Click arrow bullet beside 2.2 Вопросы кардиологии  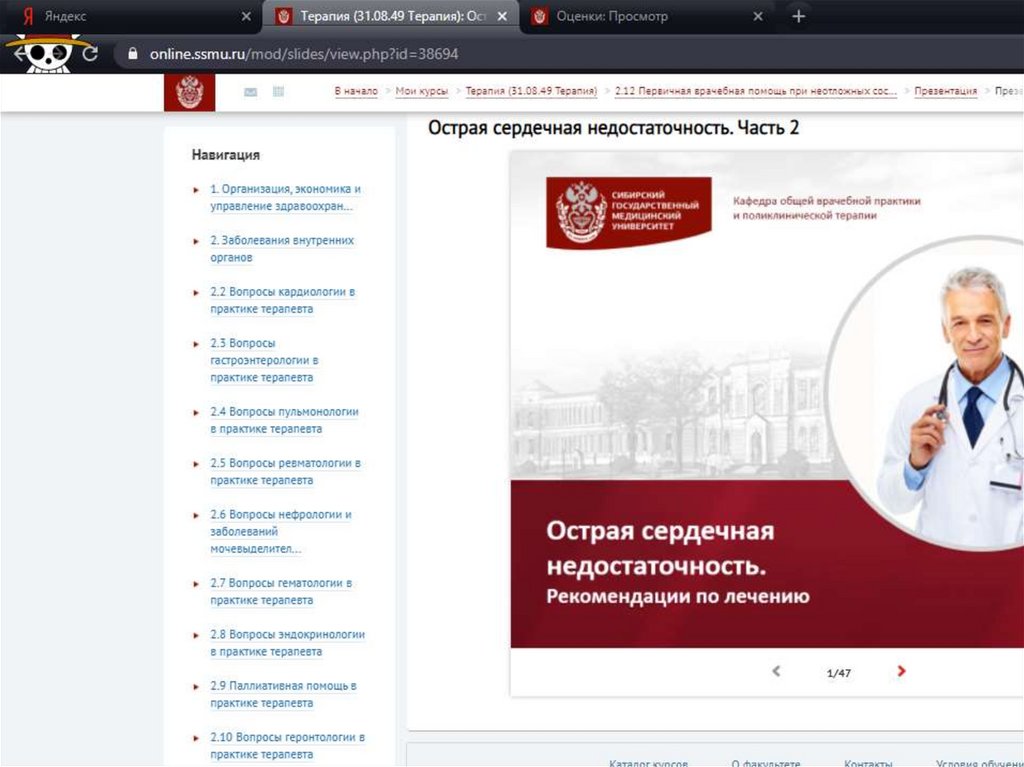click(x=195, y=293)
